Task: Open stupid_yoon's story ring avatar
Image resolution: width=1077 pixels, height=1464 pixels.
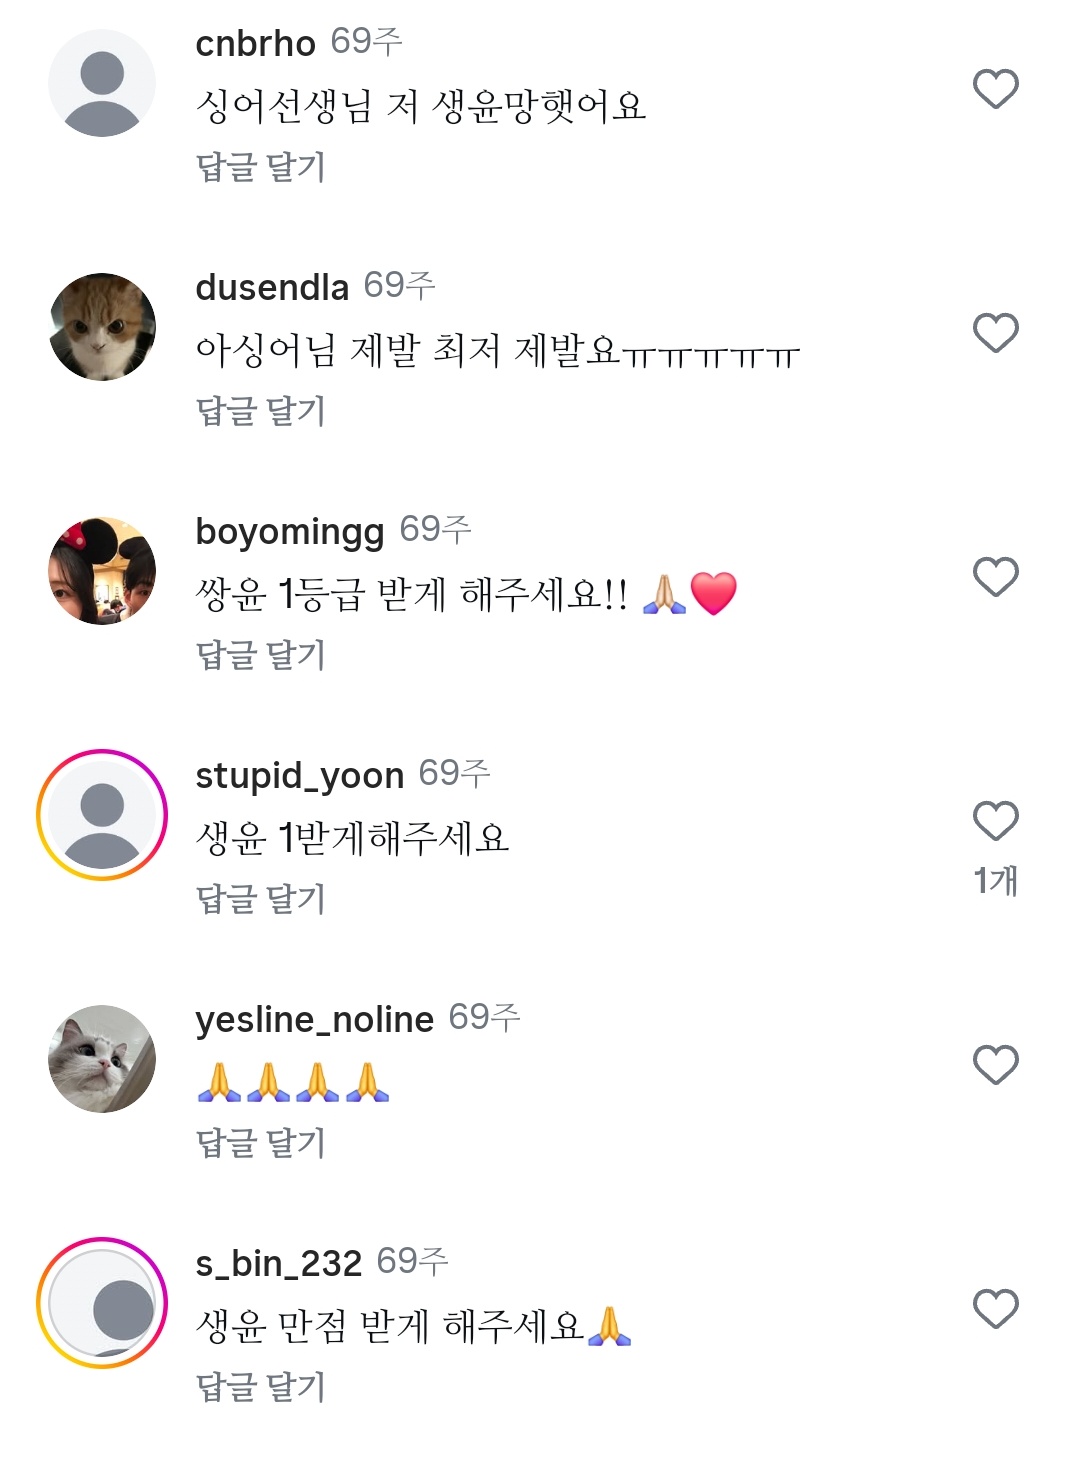Action: click(x=102, y=815)
